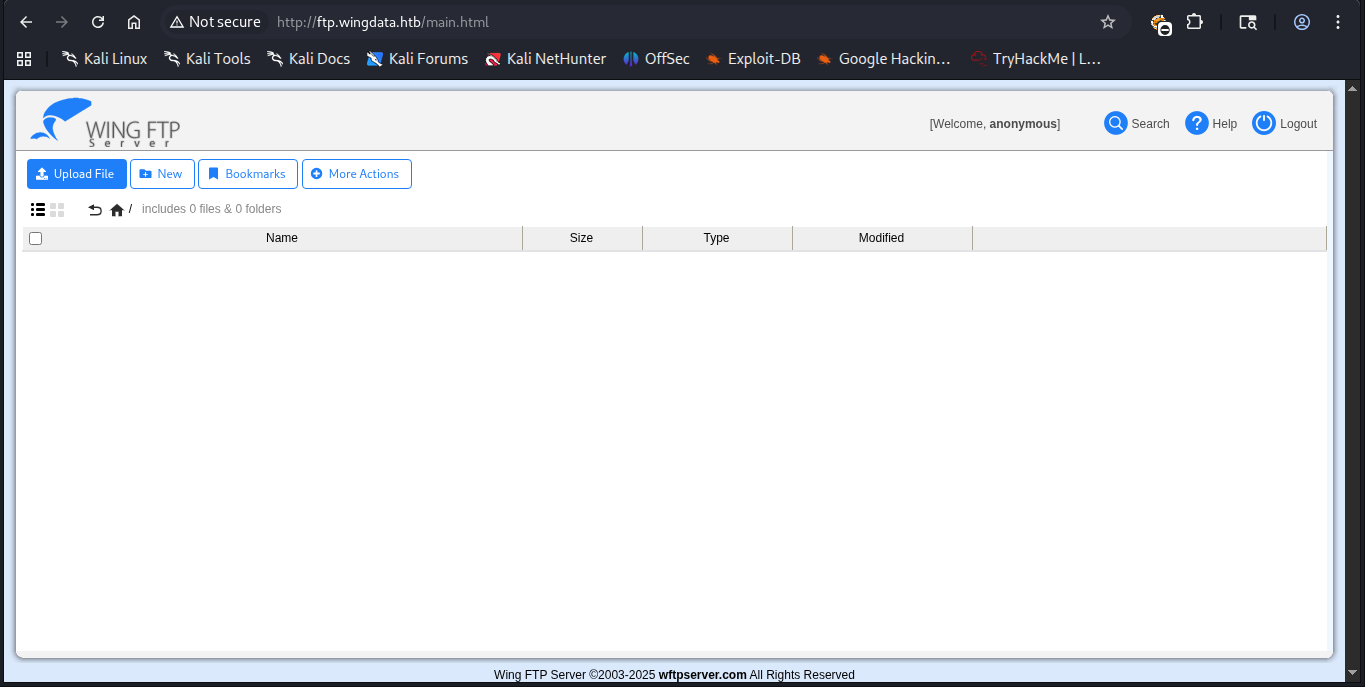Go to root folder via home icon
1365x687 pixels.
click(117, 210)
